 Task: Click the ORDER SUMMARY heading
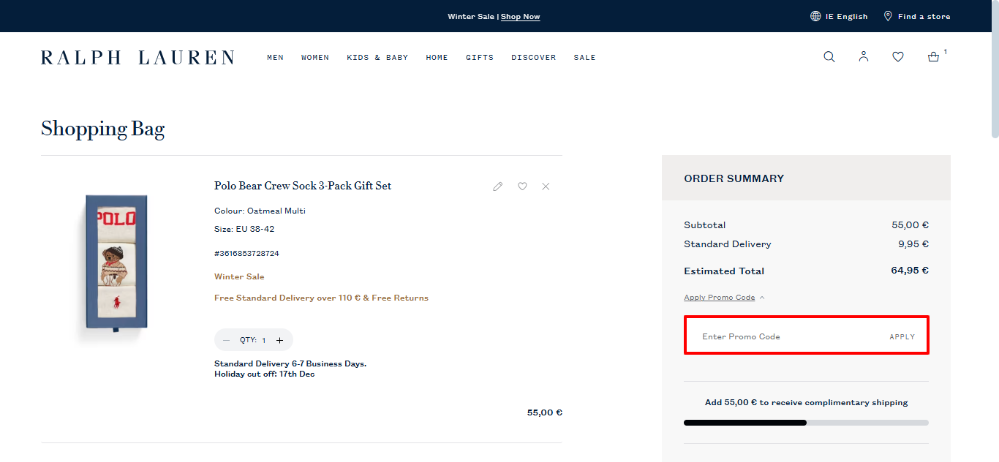click(734, 178)
